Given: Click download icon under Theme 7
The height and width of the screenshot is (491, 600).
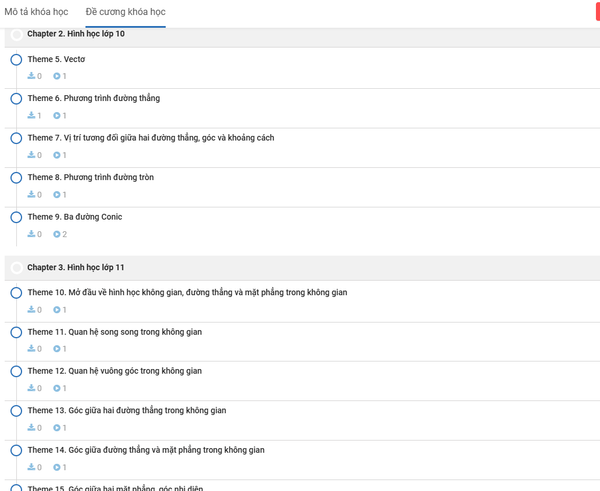Looking at the screenshot, I should (x=31, y=155).
